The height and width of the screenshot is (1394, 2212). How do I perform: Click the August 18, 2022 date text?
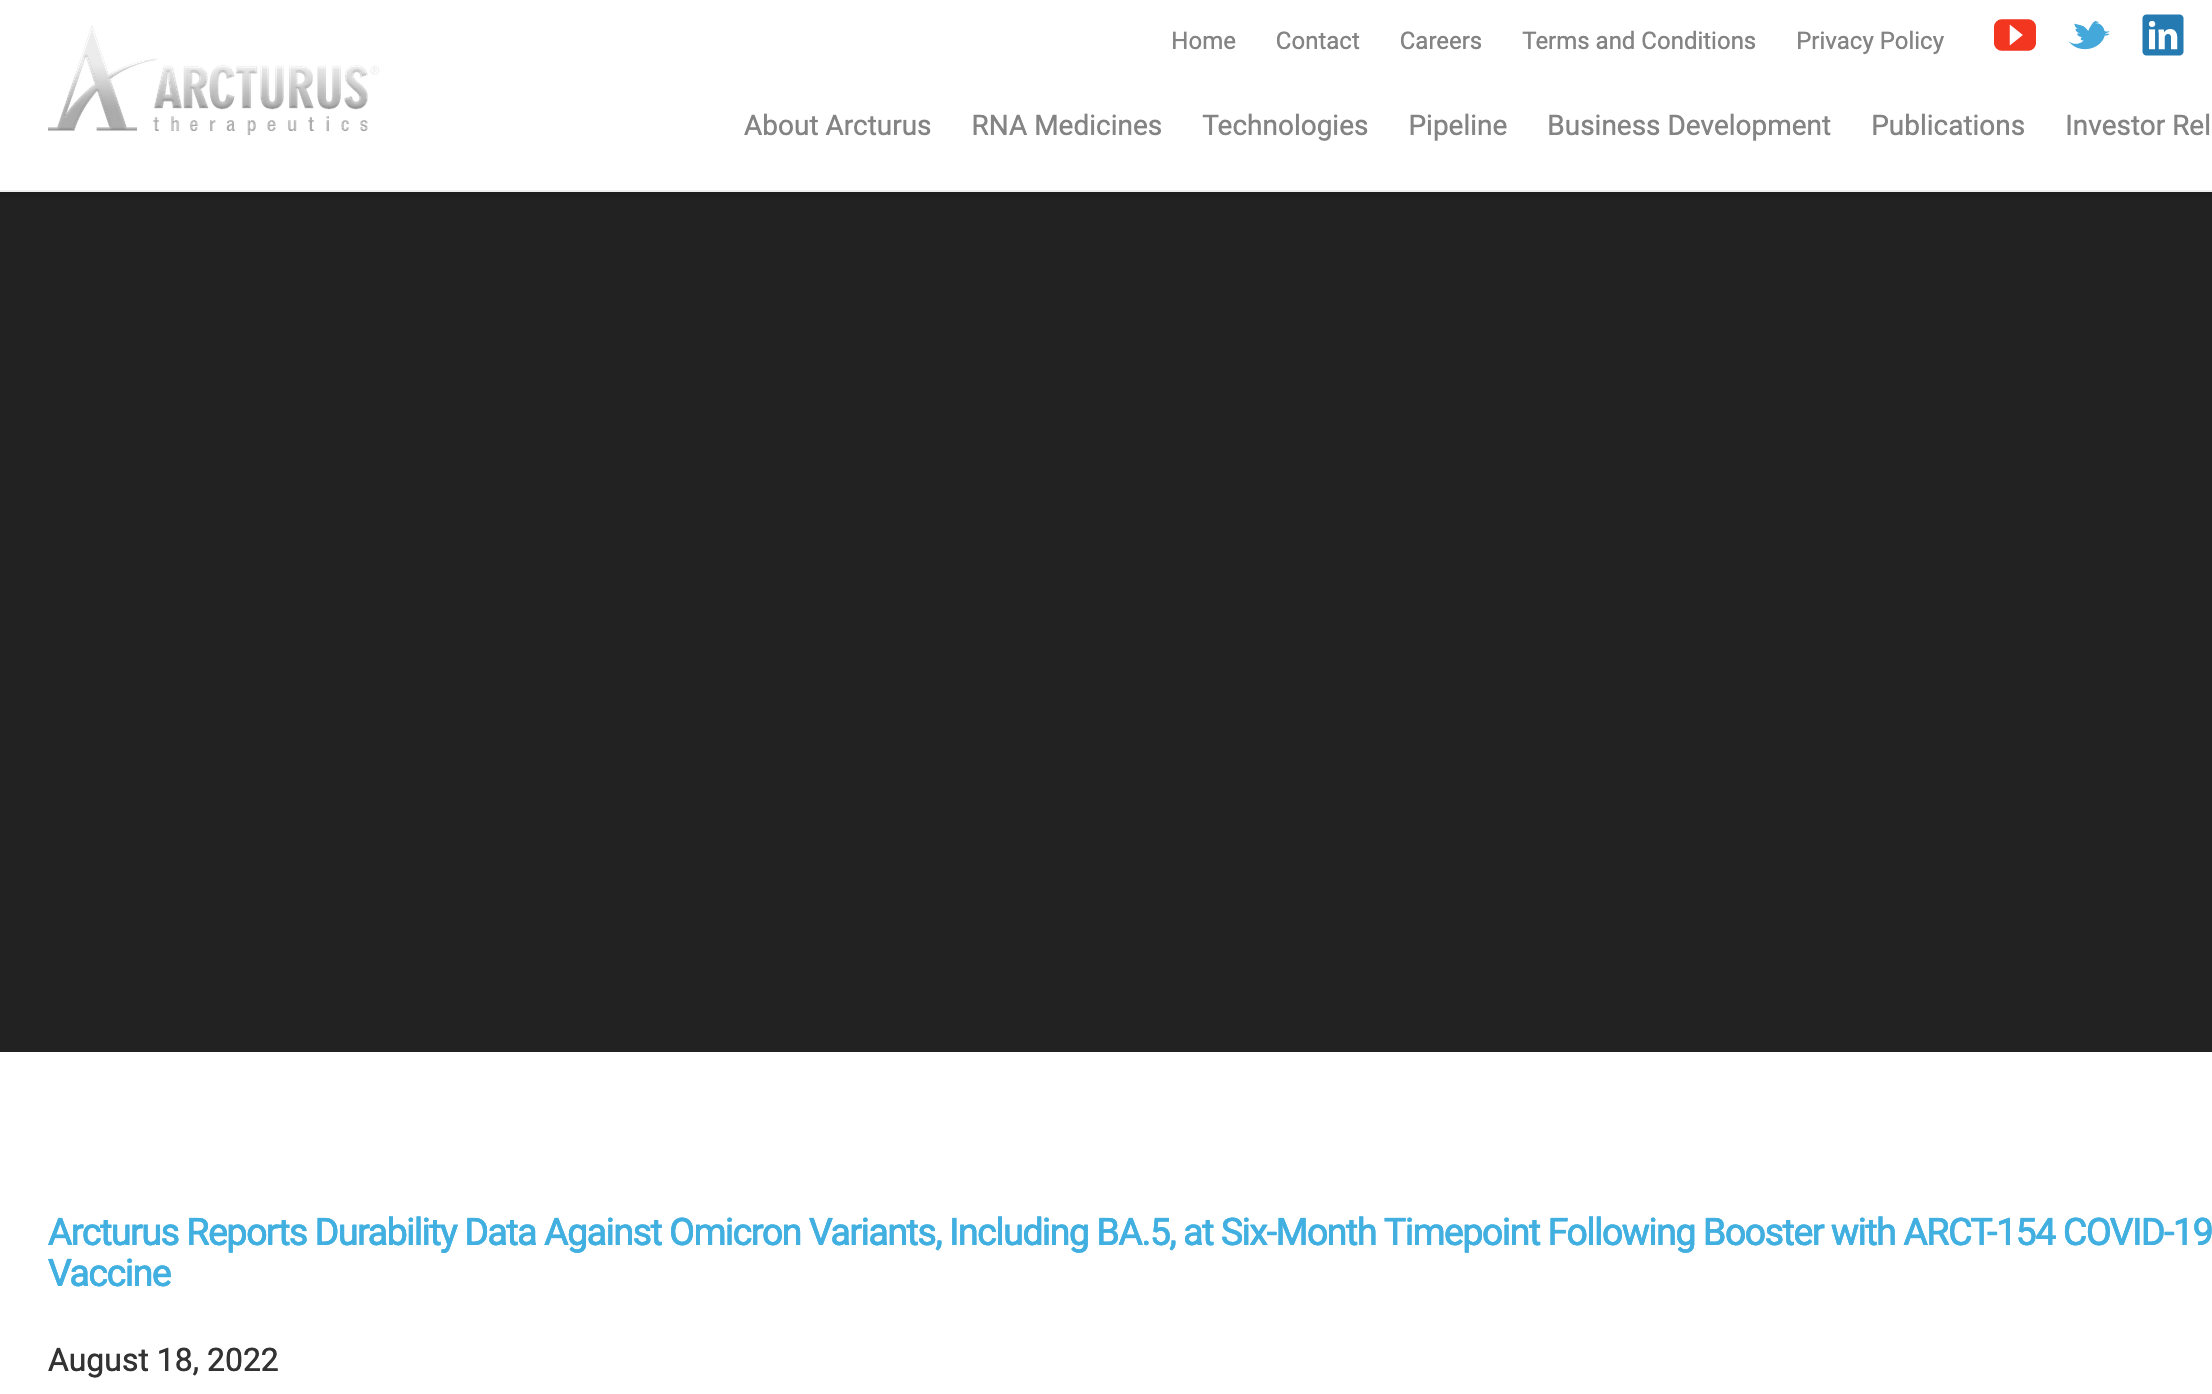(x=163, y=1360)
